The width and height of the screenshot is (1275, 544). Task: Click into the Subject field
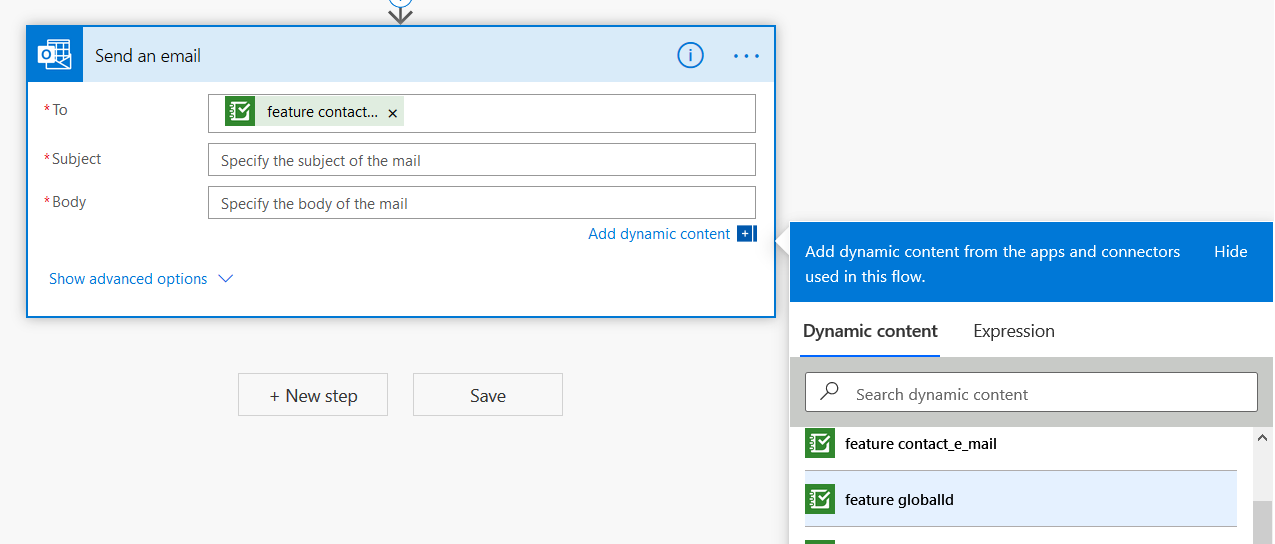tap(481, 160)
